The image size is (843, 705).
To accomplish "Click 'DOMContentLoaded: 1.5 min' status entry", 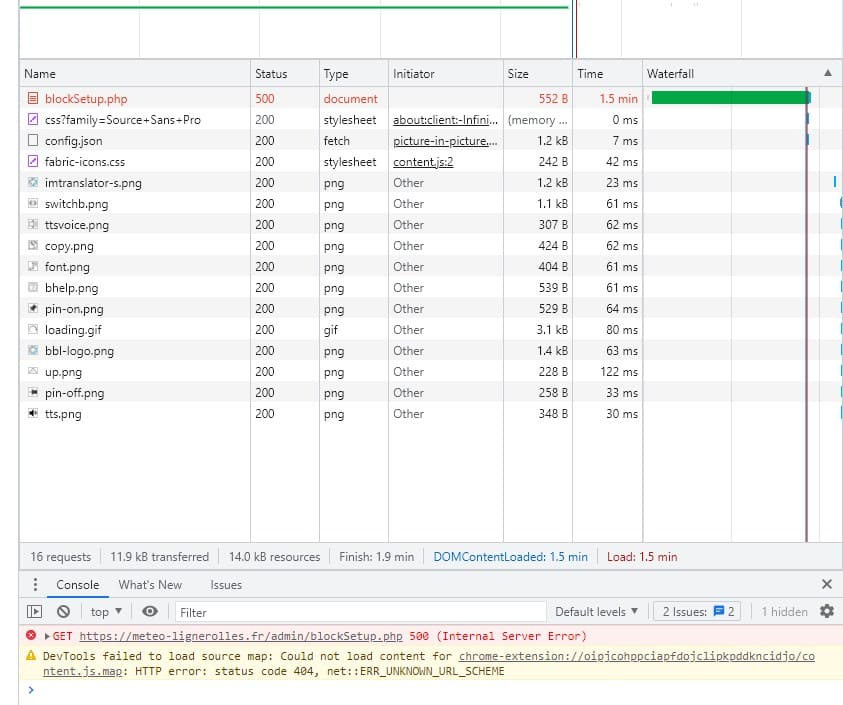I will [x=510, y=557].
